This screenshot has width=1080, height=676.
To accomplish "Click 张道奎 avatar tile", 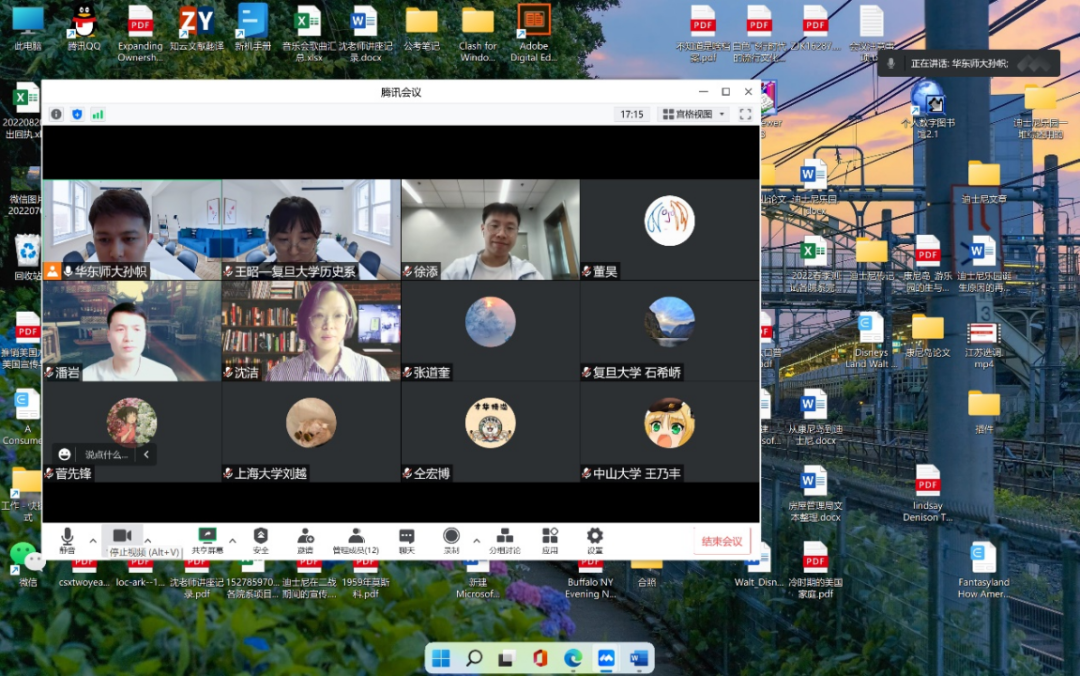I will point(490,331).
